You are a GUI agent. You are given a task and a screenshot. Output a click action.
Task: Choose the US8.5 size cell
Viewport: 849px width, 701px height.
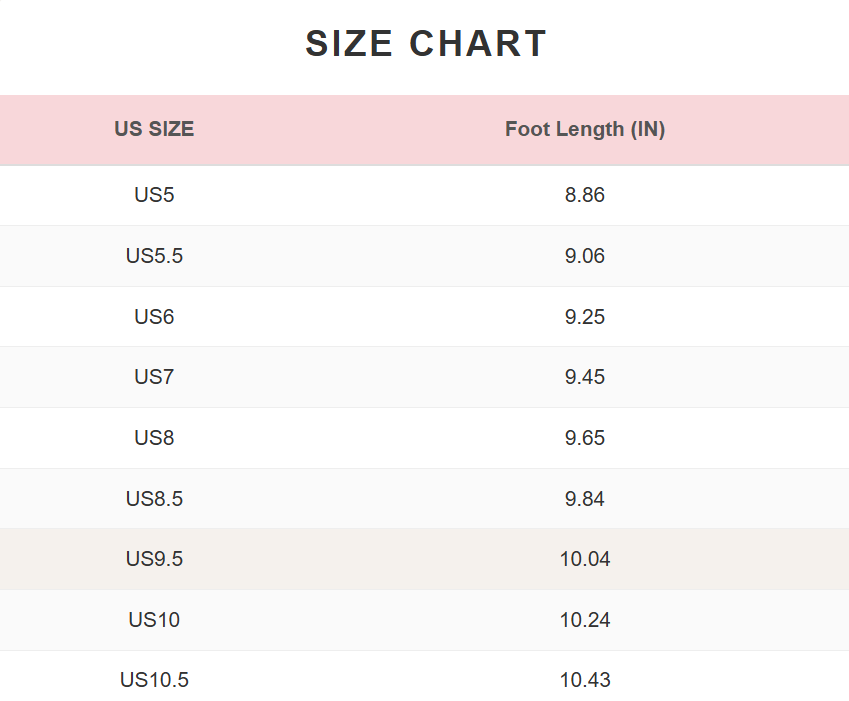(154, 499)
